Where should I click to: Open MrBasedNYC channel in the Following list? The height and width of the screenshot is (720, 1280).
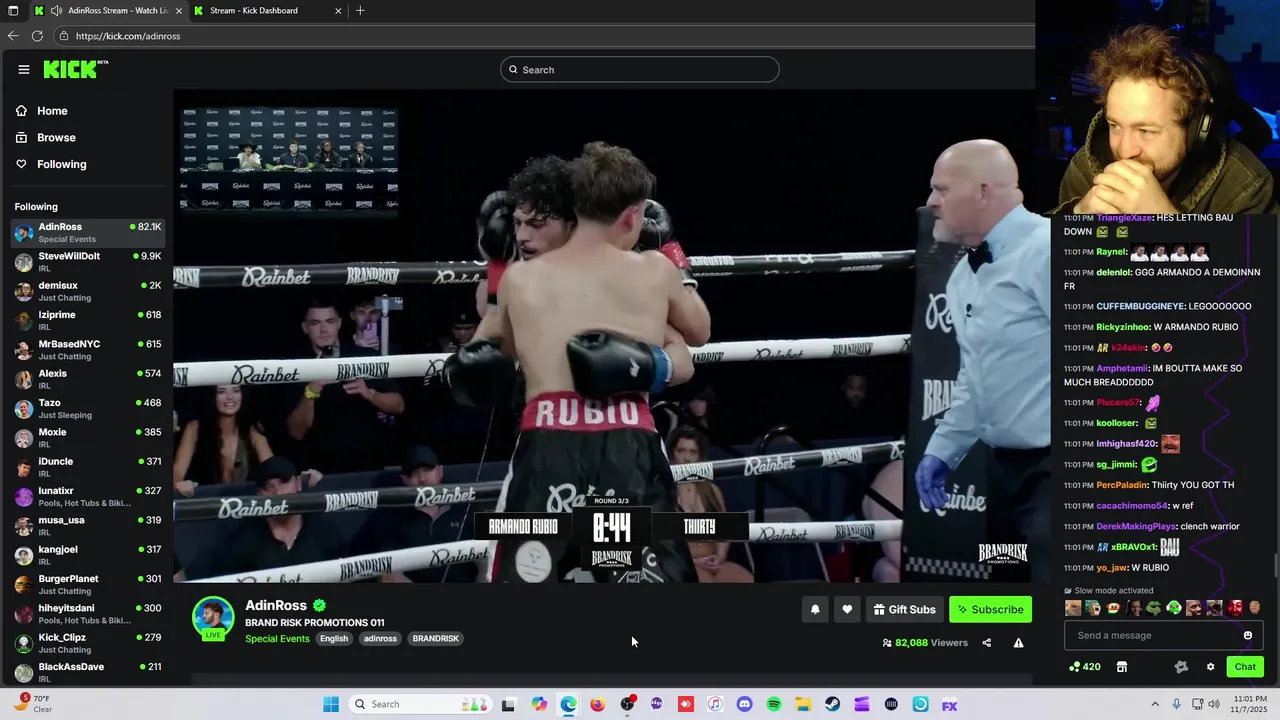coord(88,350)
